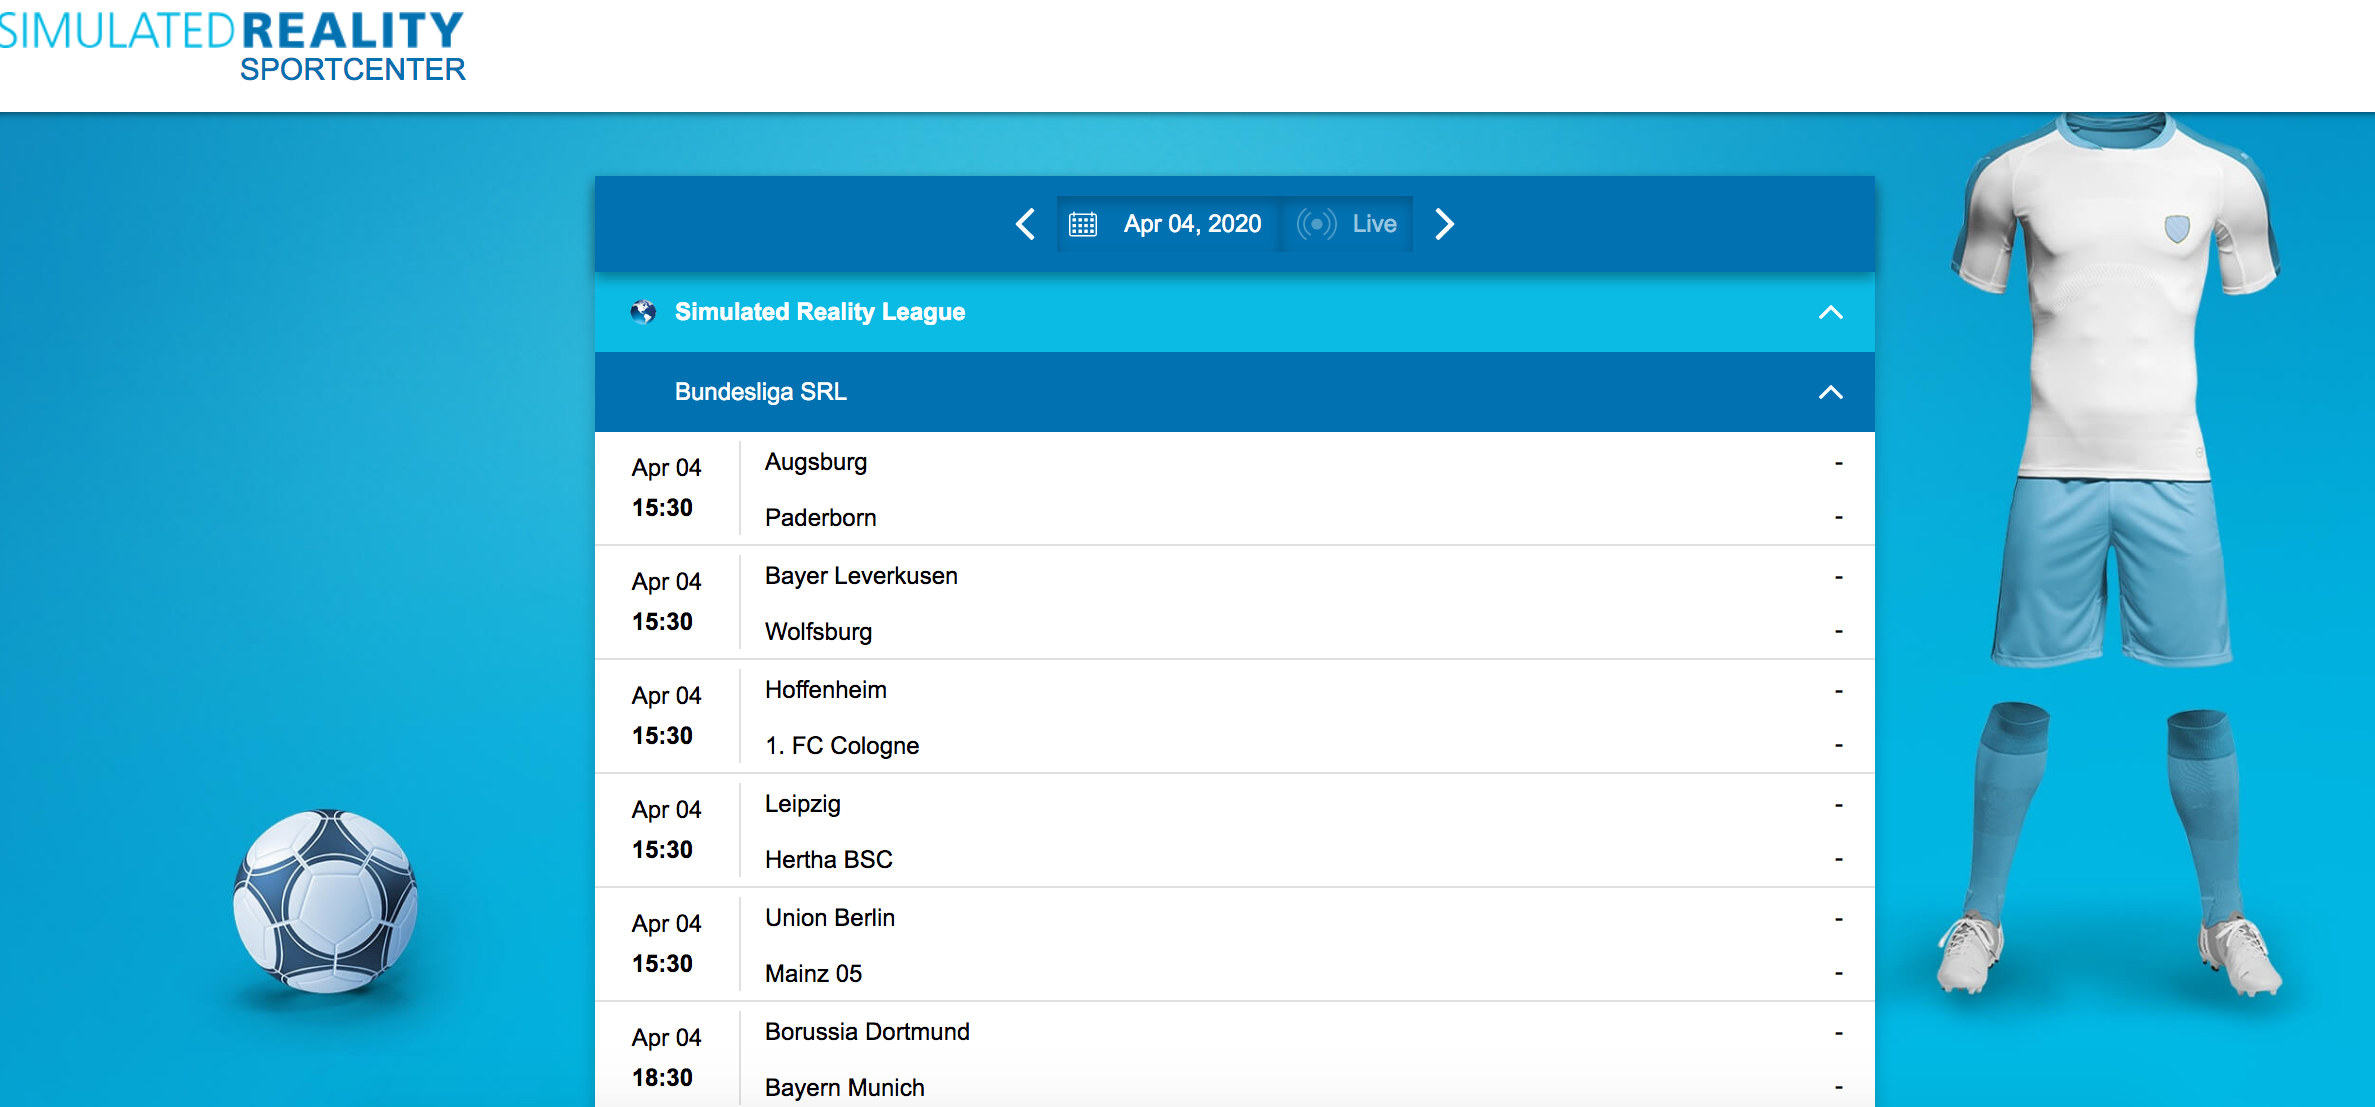Toggle Live matches filter

(1374, 224)
